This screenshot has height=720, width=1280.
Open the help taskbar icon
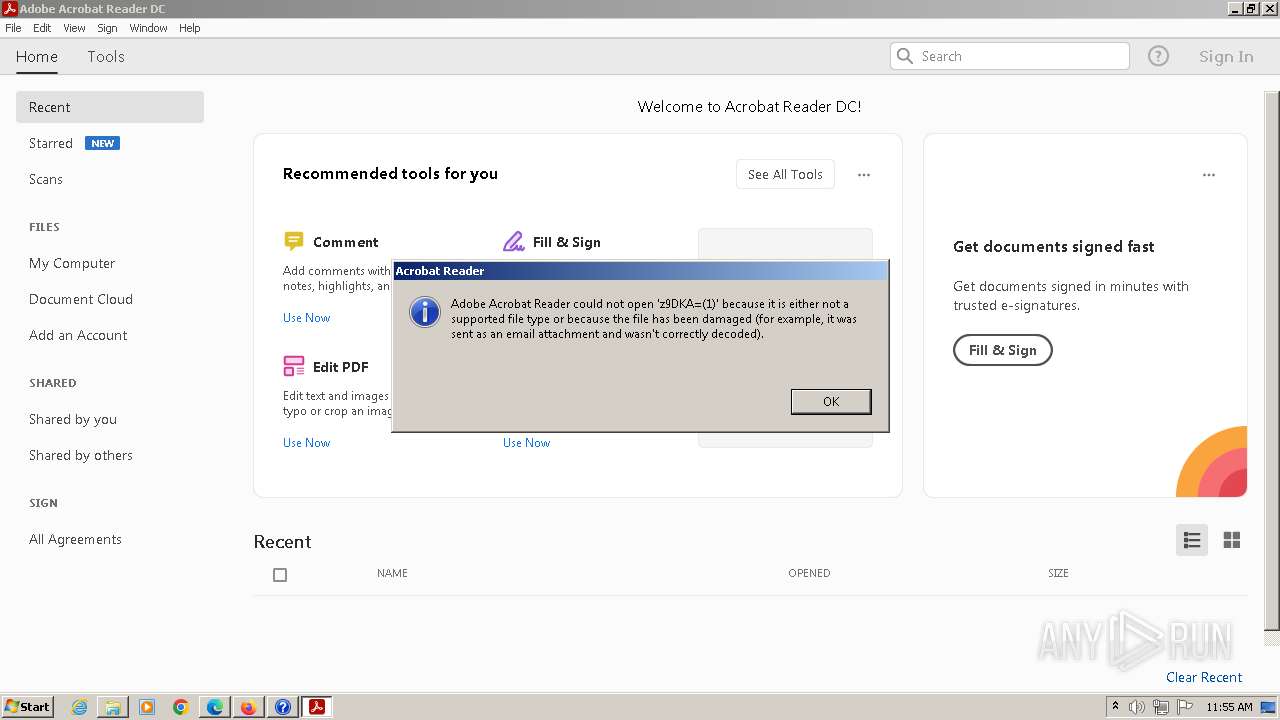click(282, 707)
